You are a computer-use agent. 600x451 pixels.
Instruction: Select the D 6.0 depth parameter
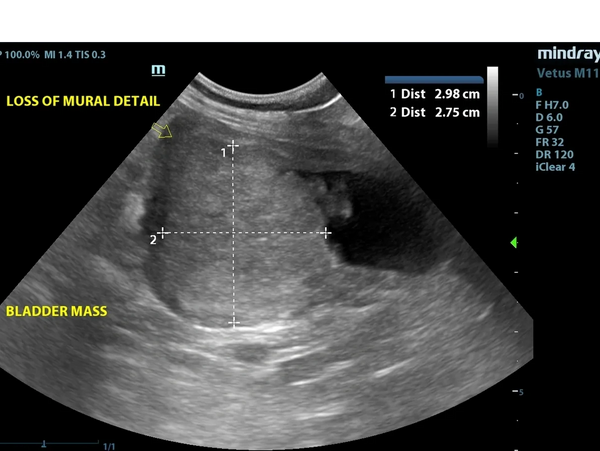(550, 117)
